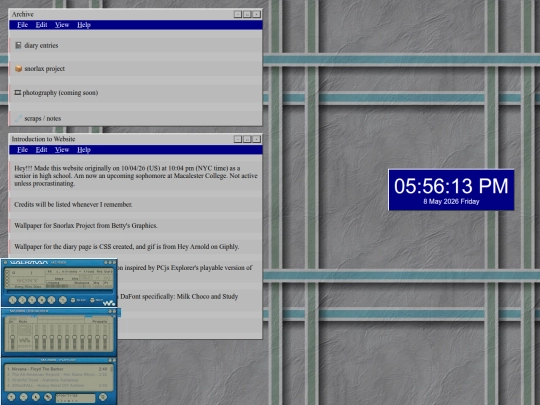
Task: Click the playlist mini time display
Action: click(75, 398)
